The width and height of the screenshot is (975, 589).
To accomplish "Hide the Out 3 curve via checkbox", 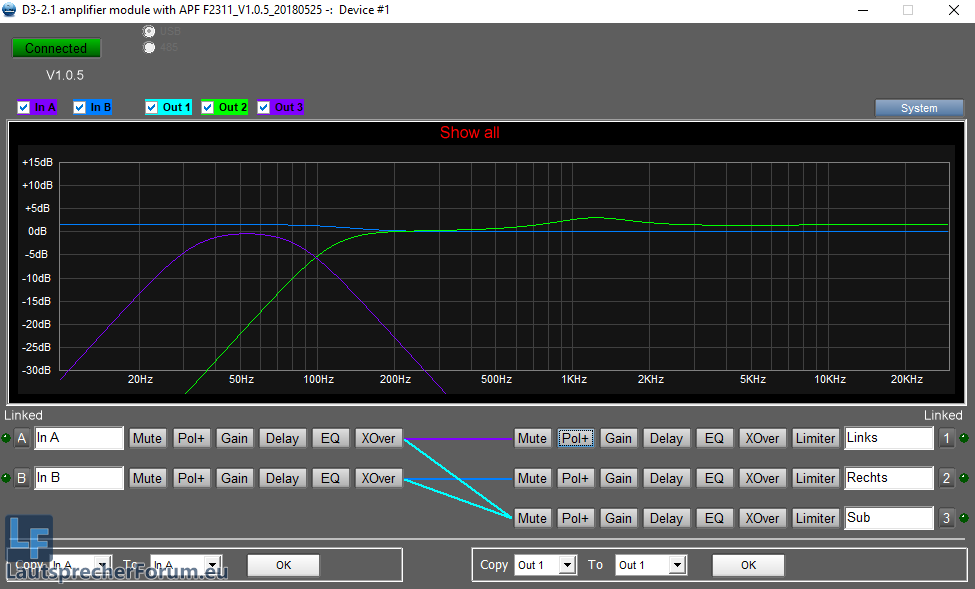I will [x=264, y=107].
